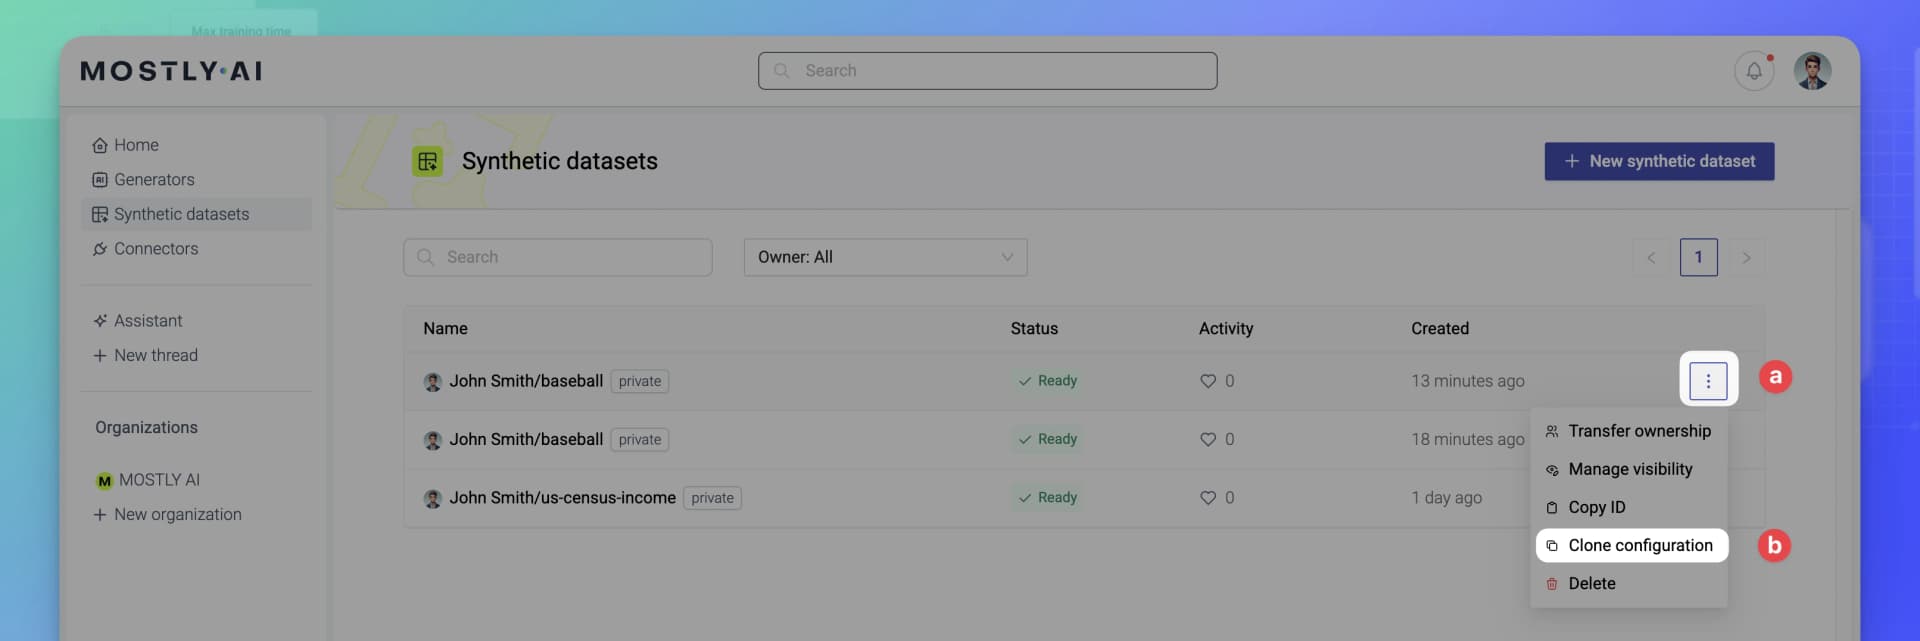Delete the dataset via menu
Image resolution: width=1920 pixels, height=641 pixels.
click(1591, 583)
